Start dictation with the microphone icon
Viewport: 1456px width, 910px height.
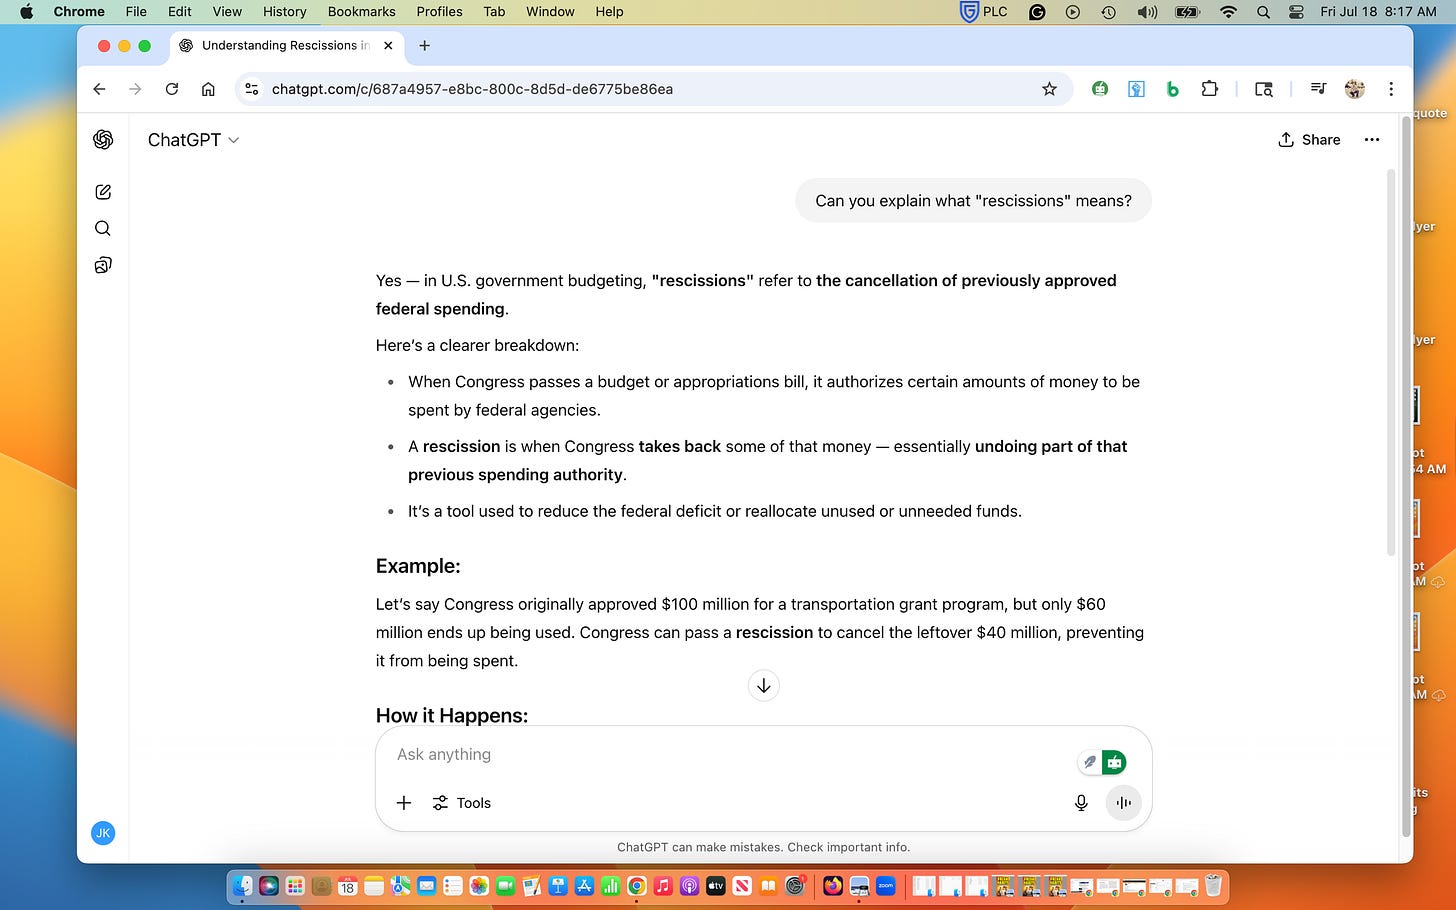1081,803
